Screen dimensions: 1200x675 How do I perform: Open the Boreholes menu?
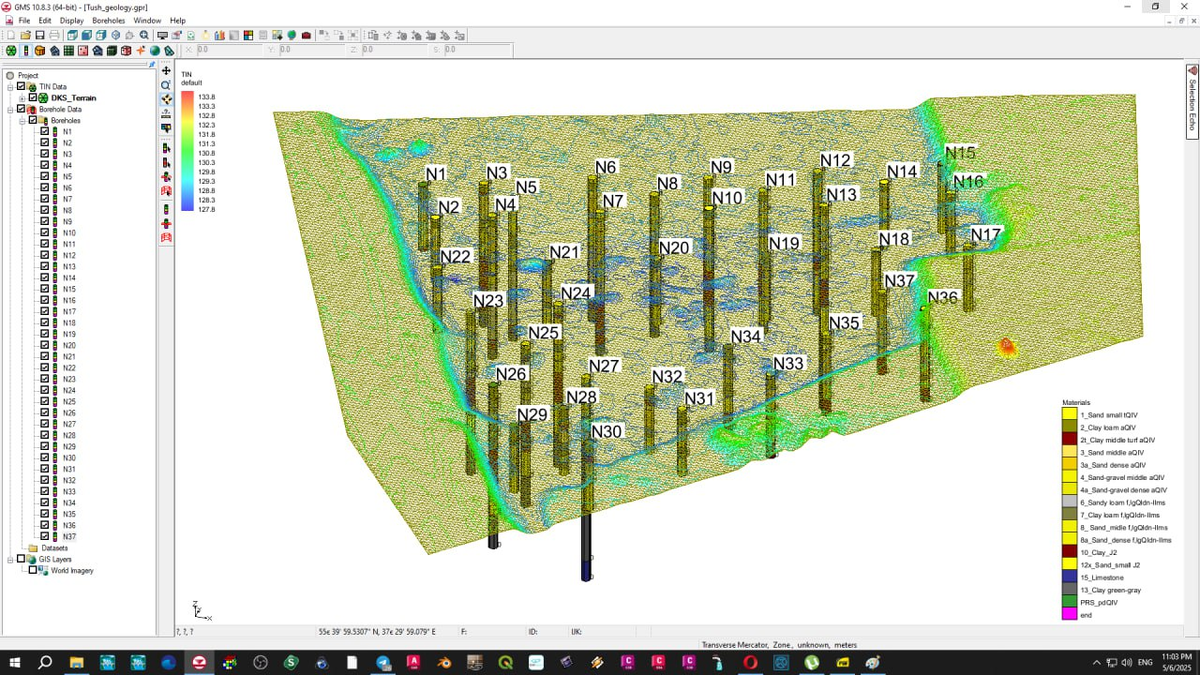click(109, 20)
